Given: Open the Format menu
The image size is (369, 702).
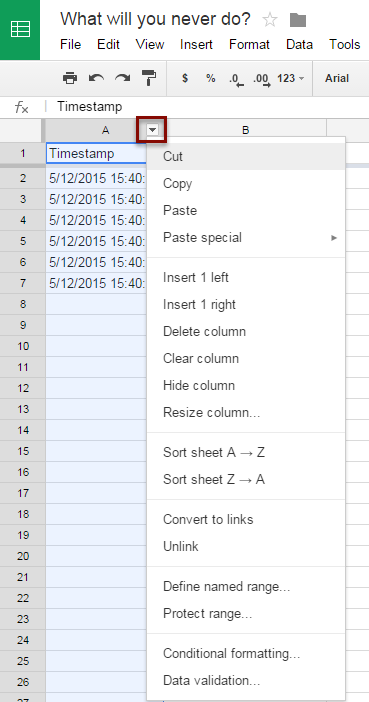Looking at the screenshot, I should click(x=249, y=45).
